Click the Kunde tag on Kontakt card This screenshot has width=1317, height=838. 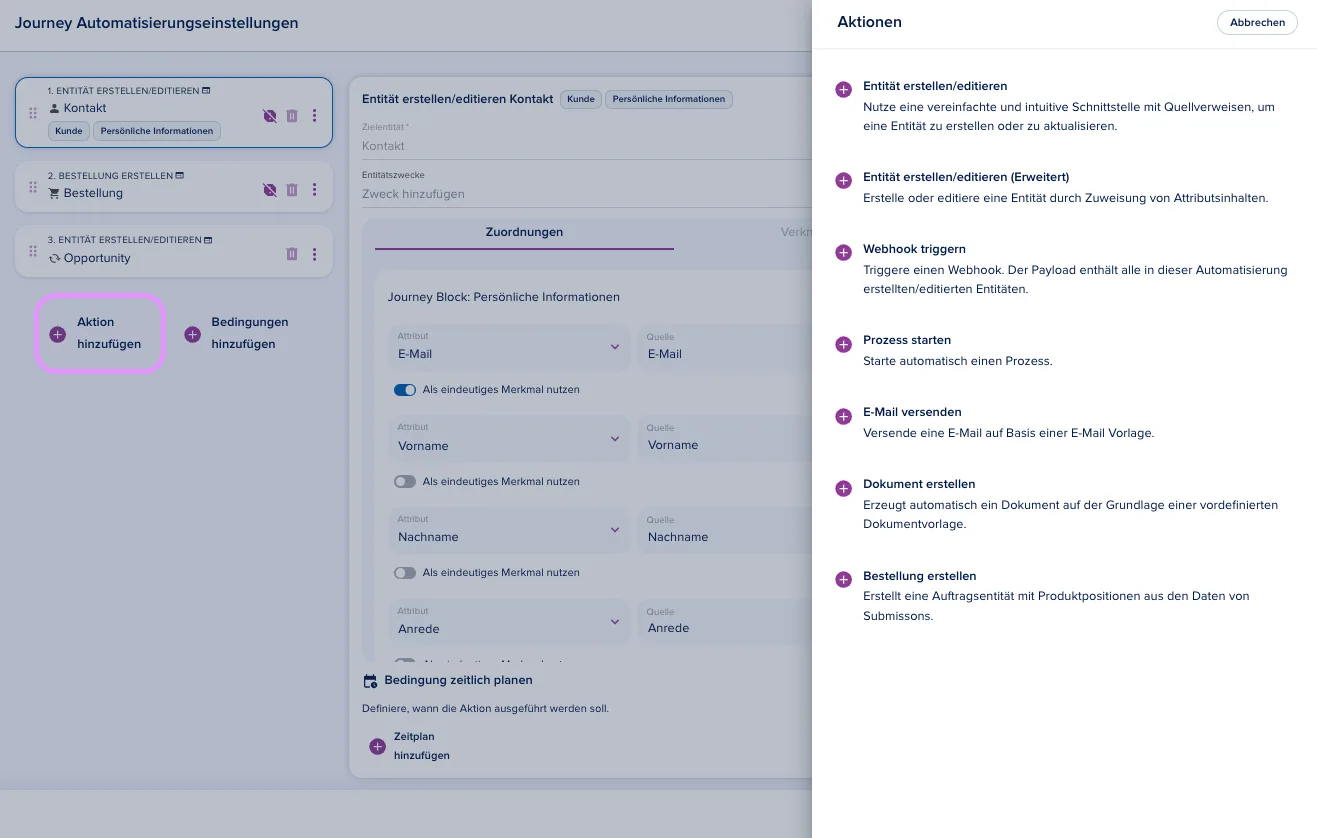pos(69,131)
